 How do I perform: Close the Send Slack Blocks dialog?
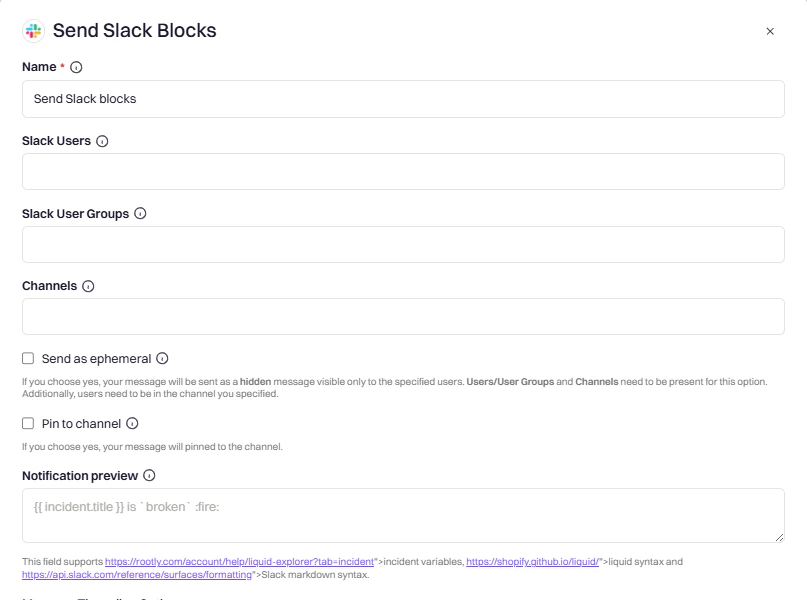tap(769, 31)
